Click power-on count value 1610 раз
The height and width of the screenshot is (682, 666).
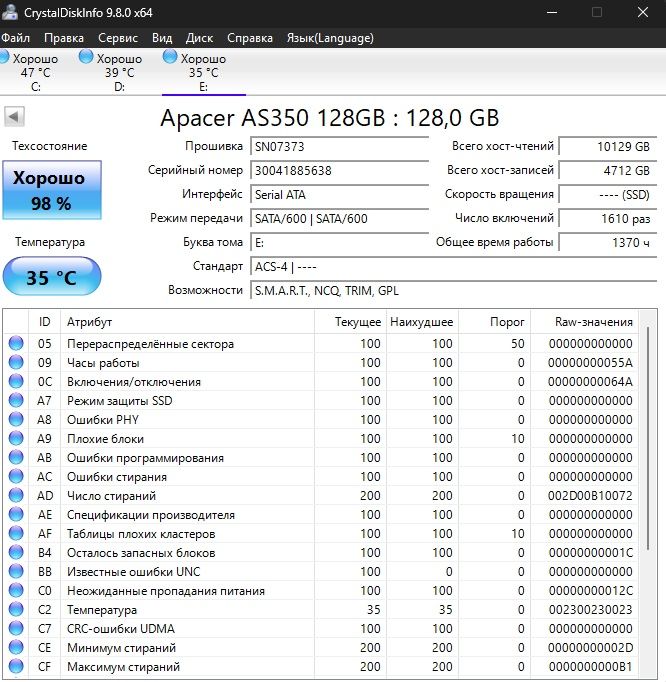click(x=607, y=218)
